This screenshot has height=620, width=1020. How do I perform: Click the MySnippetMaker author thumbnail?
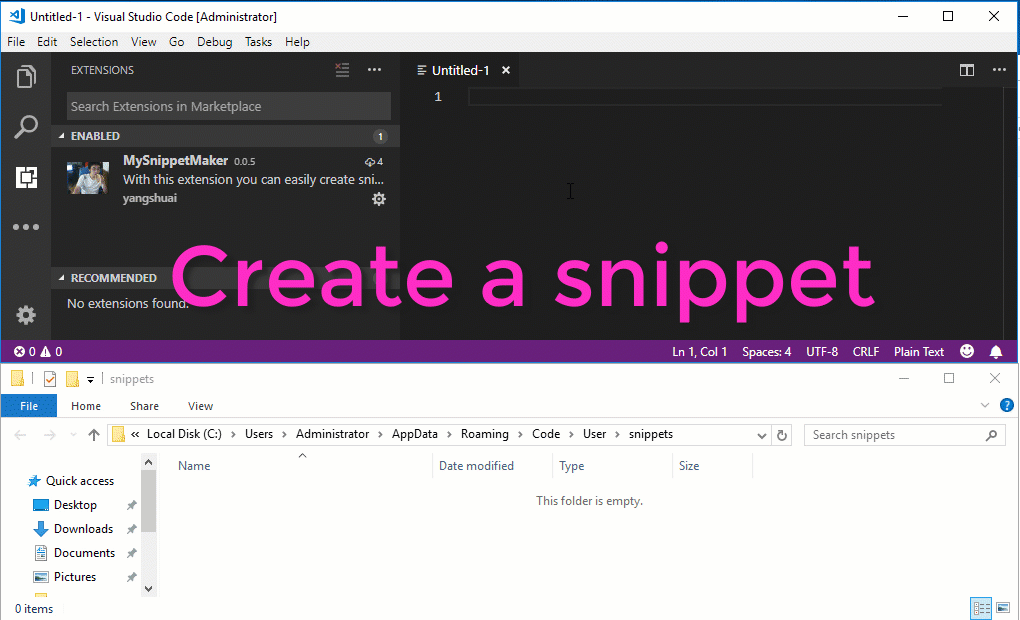pos(88,178)
